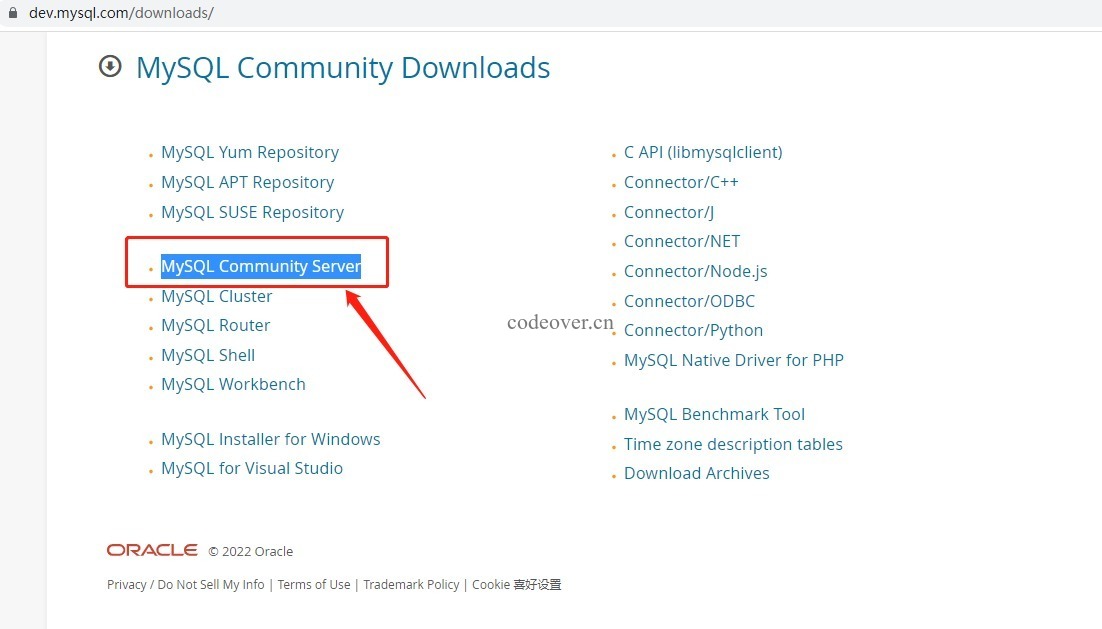Open MySQL Community Server link
1102x629 pixels.
(x=260, y=266)
